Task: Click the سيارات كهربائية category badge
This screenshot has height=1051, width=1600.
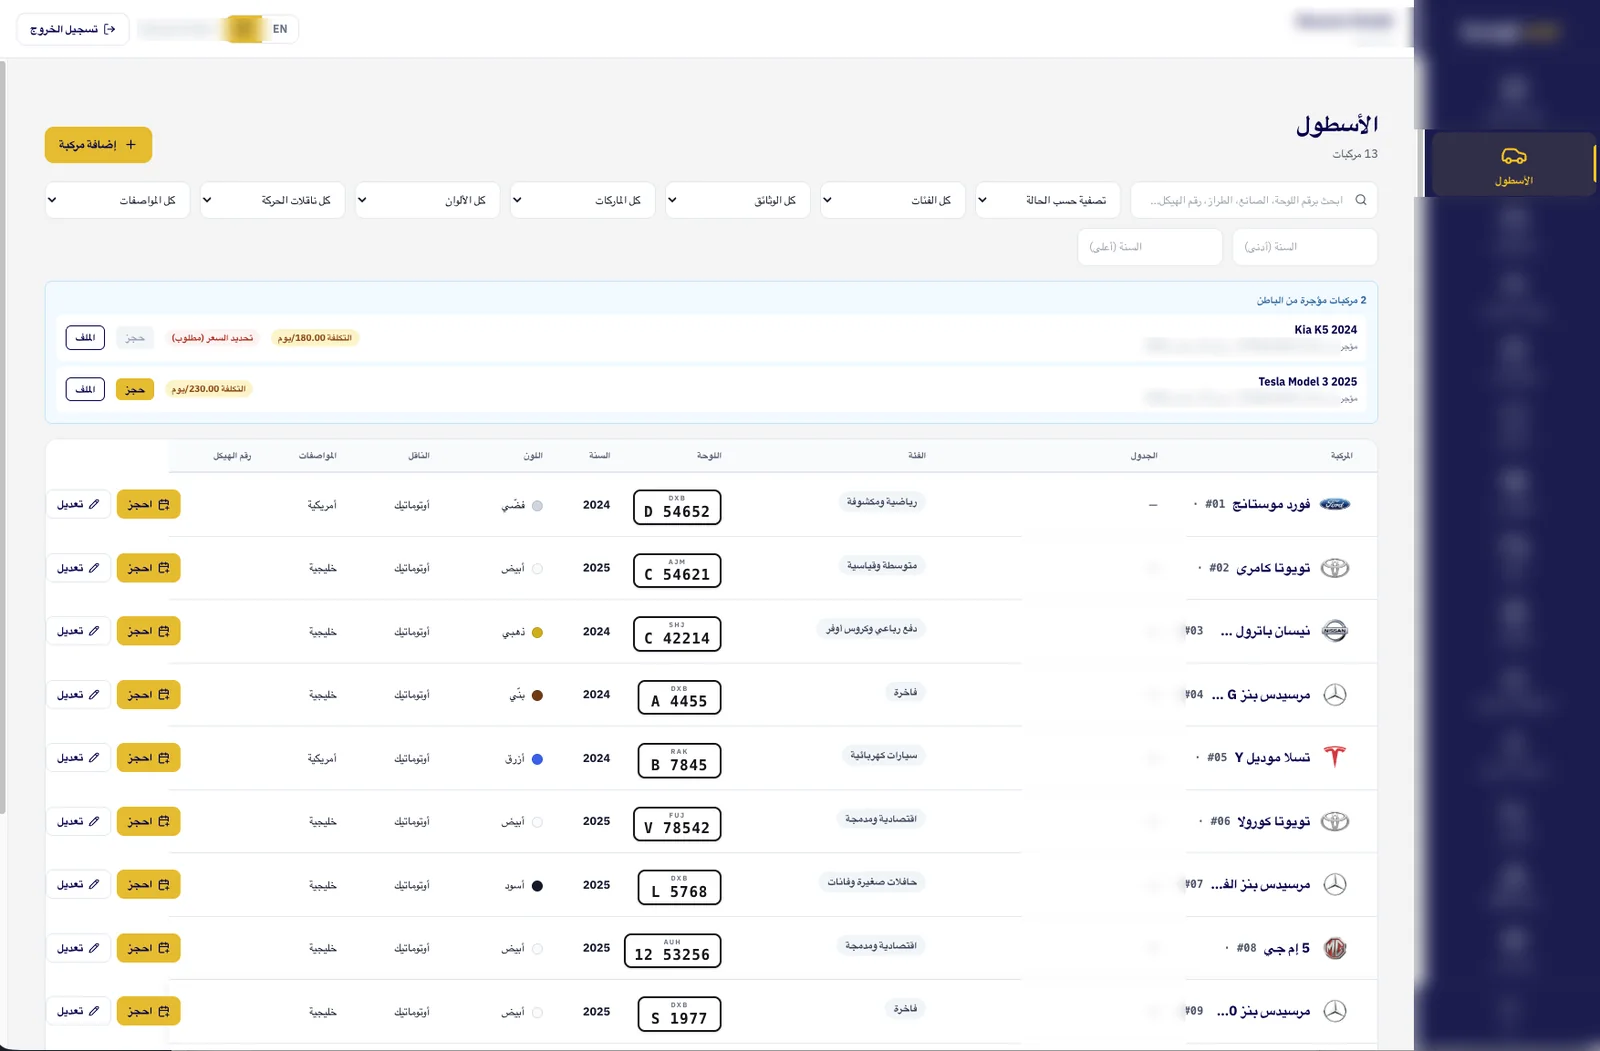Action: [x=884, y=755]
